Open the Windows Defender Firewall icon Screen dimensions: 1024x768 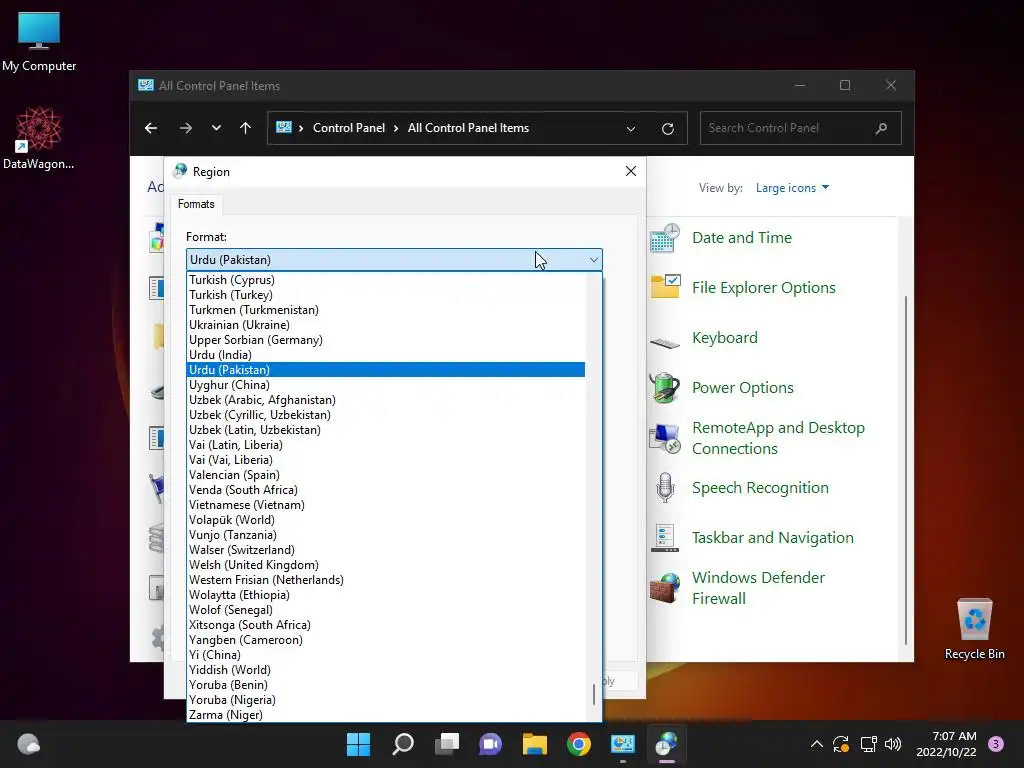click(665, 588)
